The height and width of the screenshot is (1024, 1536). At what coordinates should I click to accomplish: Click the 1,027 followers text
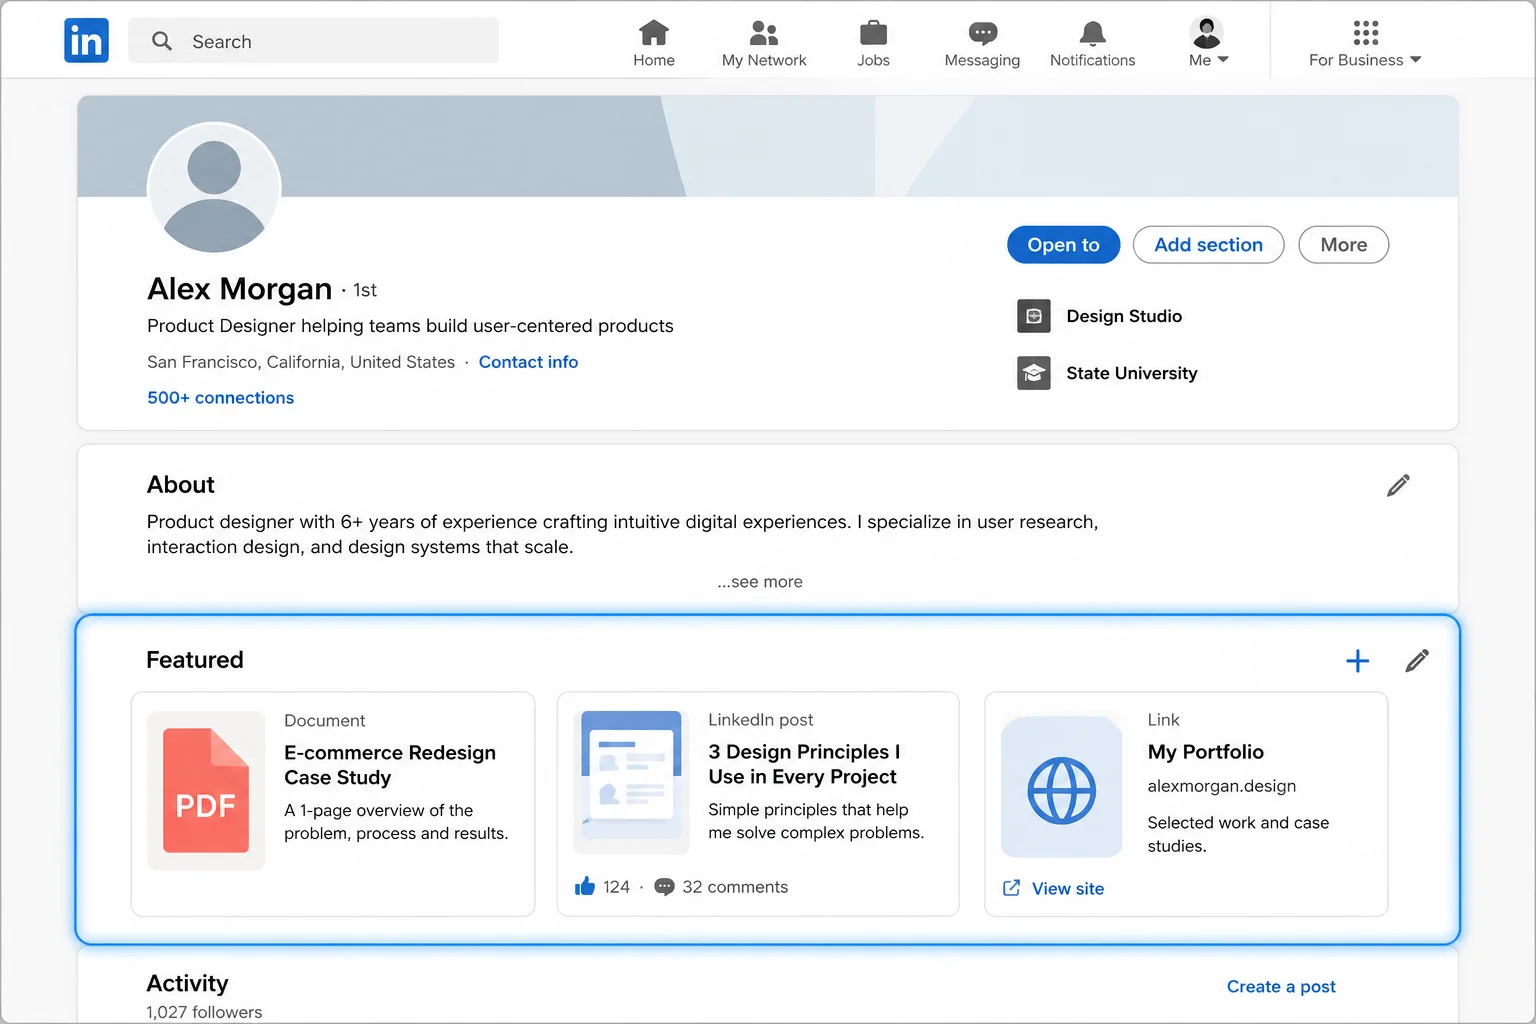[x=204, y=1012]
